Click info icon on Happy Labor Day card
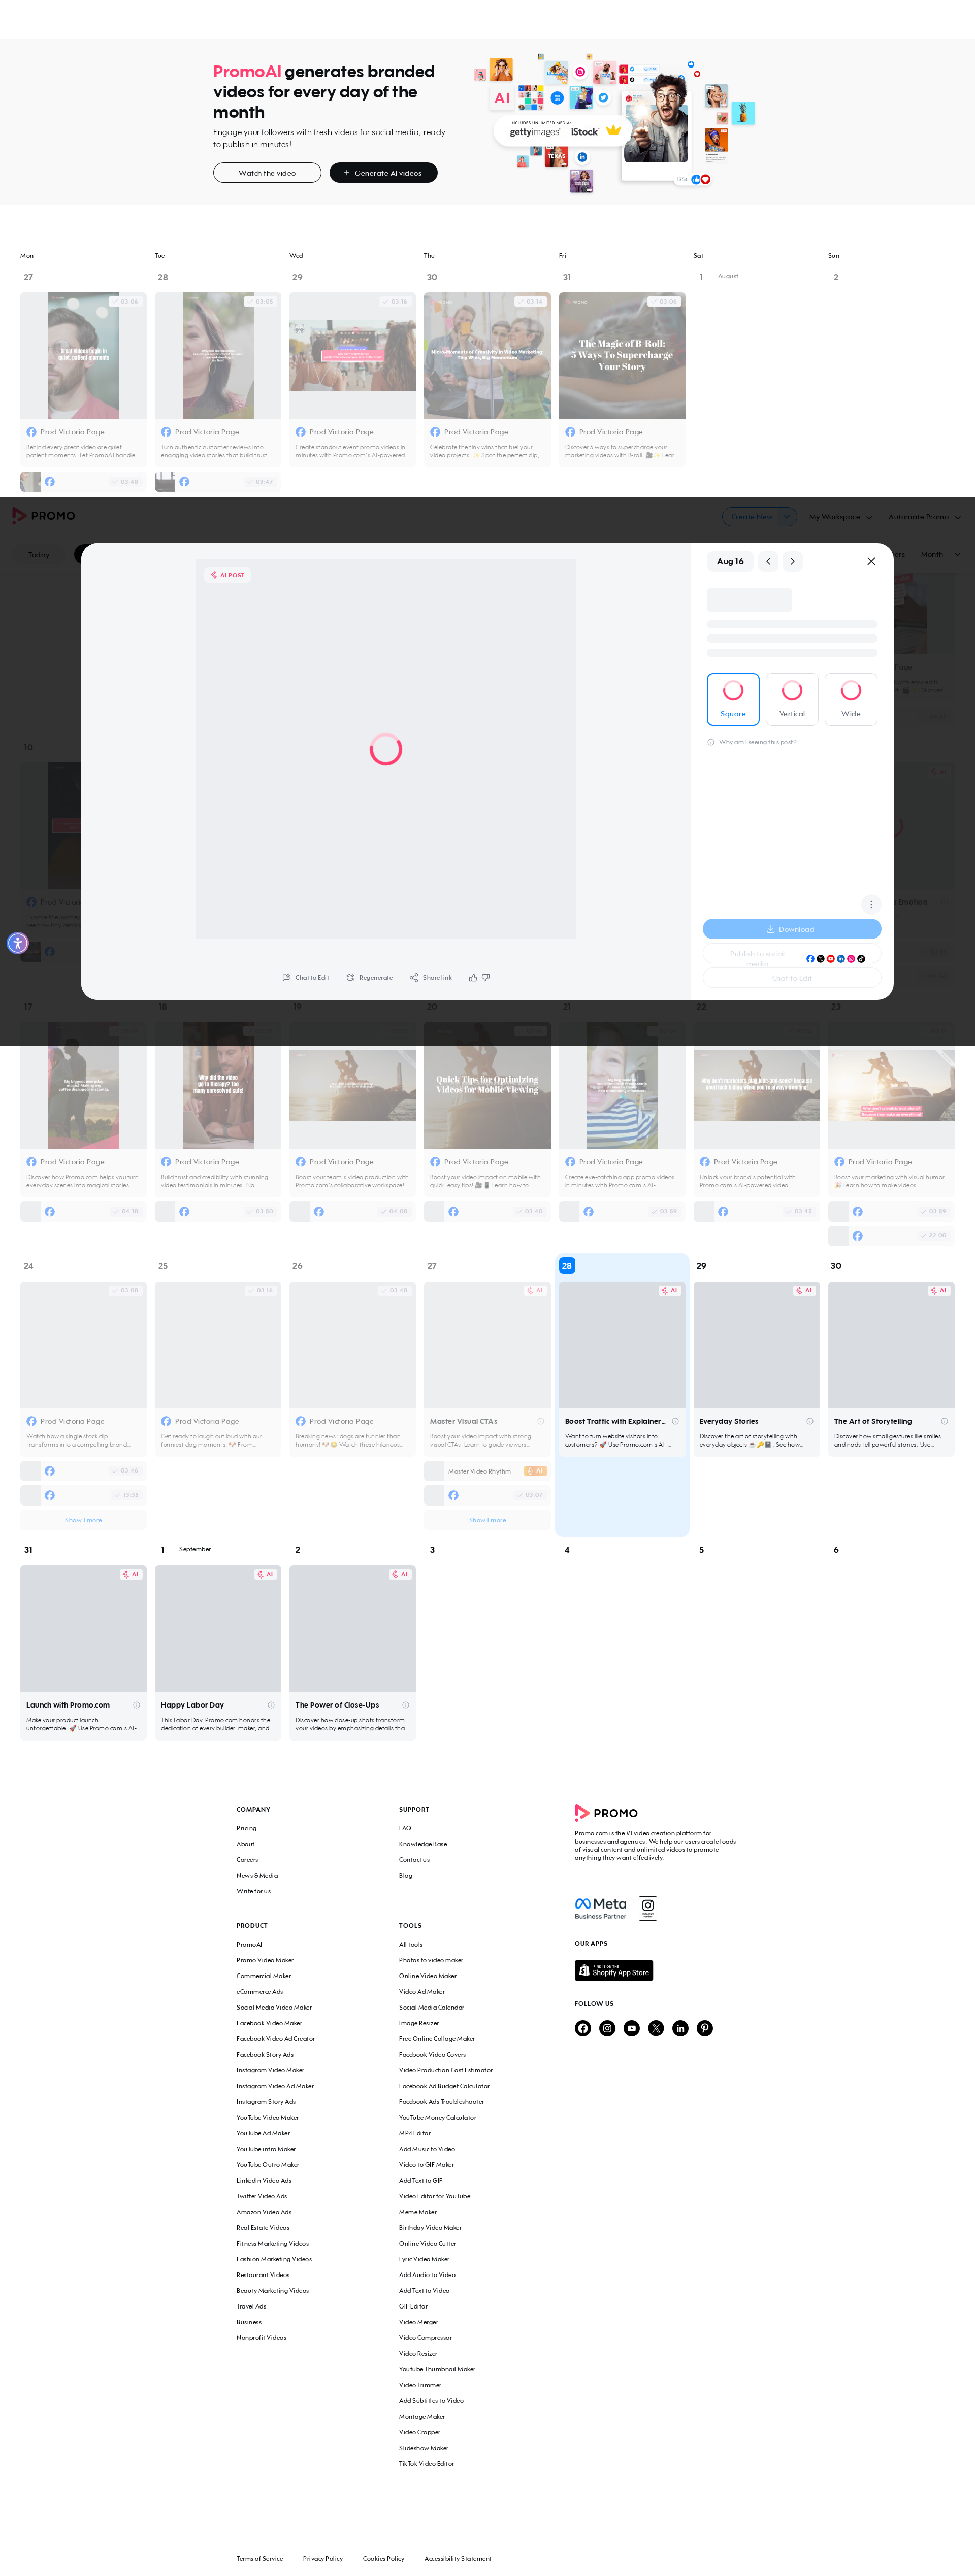The height and width of the screenshot is (2576, 975). [271, 1705]
